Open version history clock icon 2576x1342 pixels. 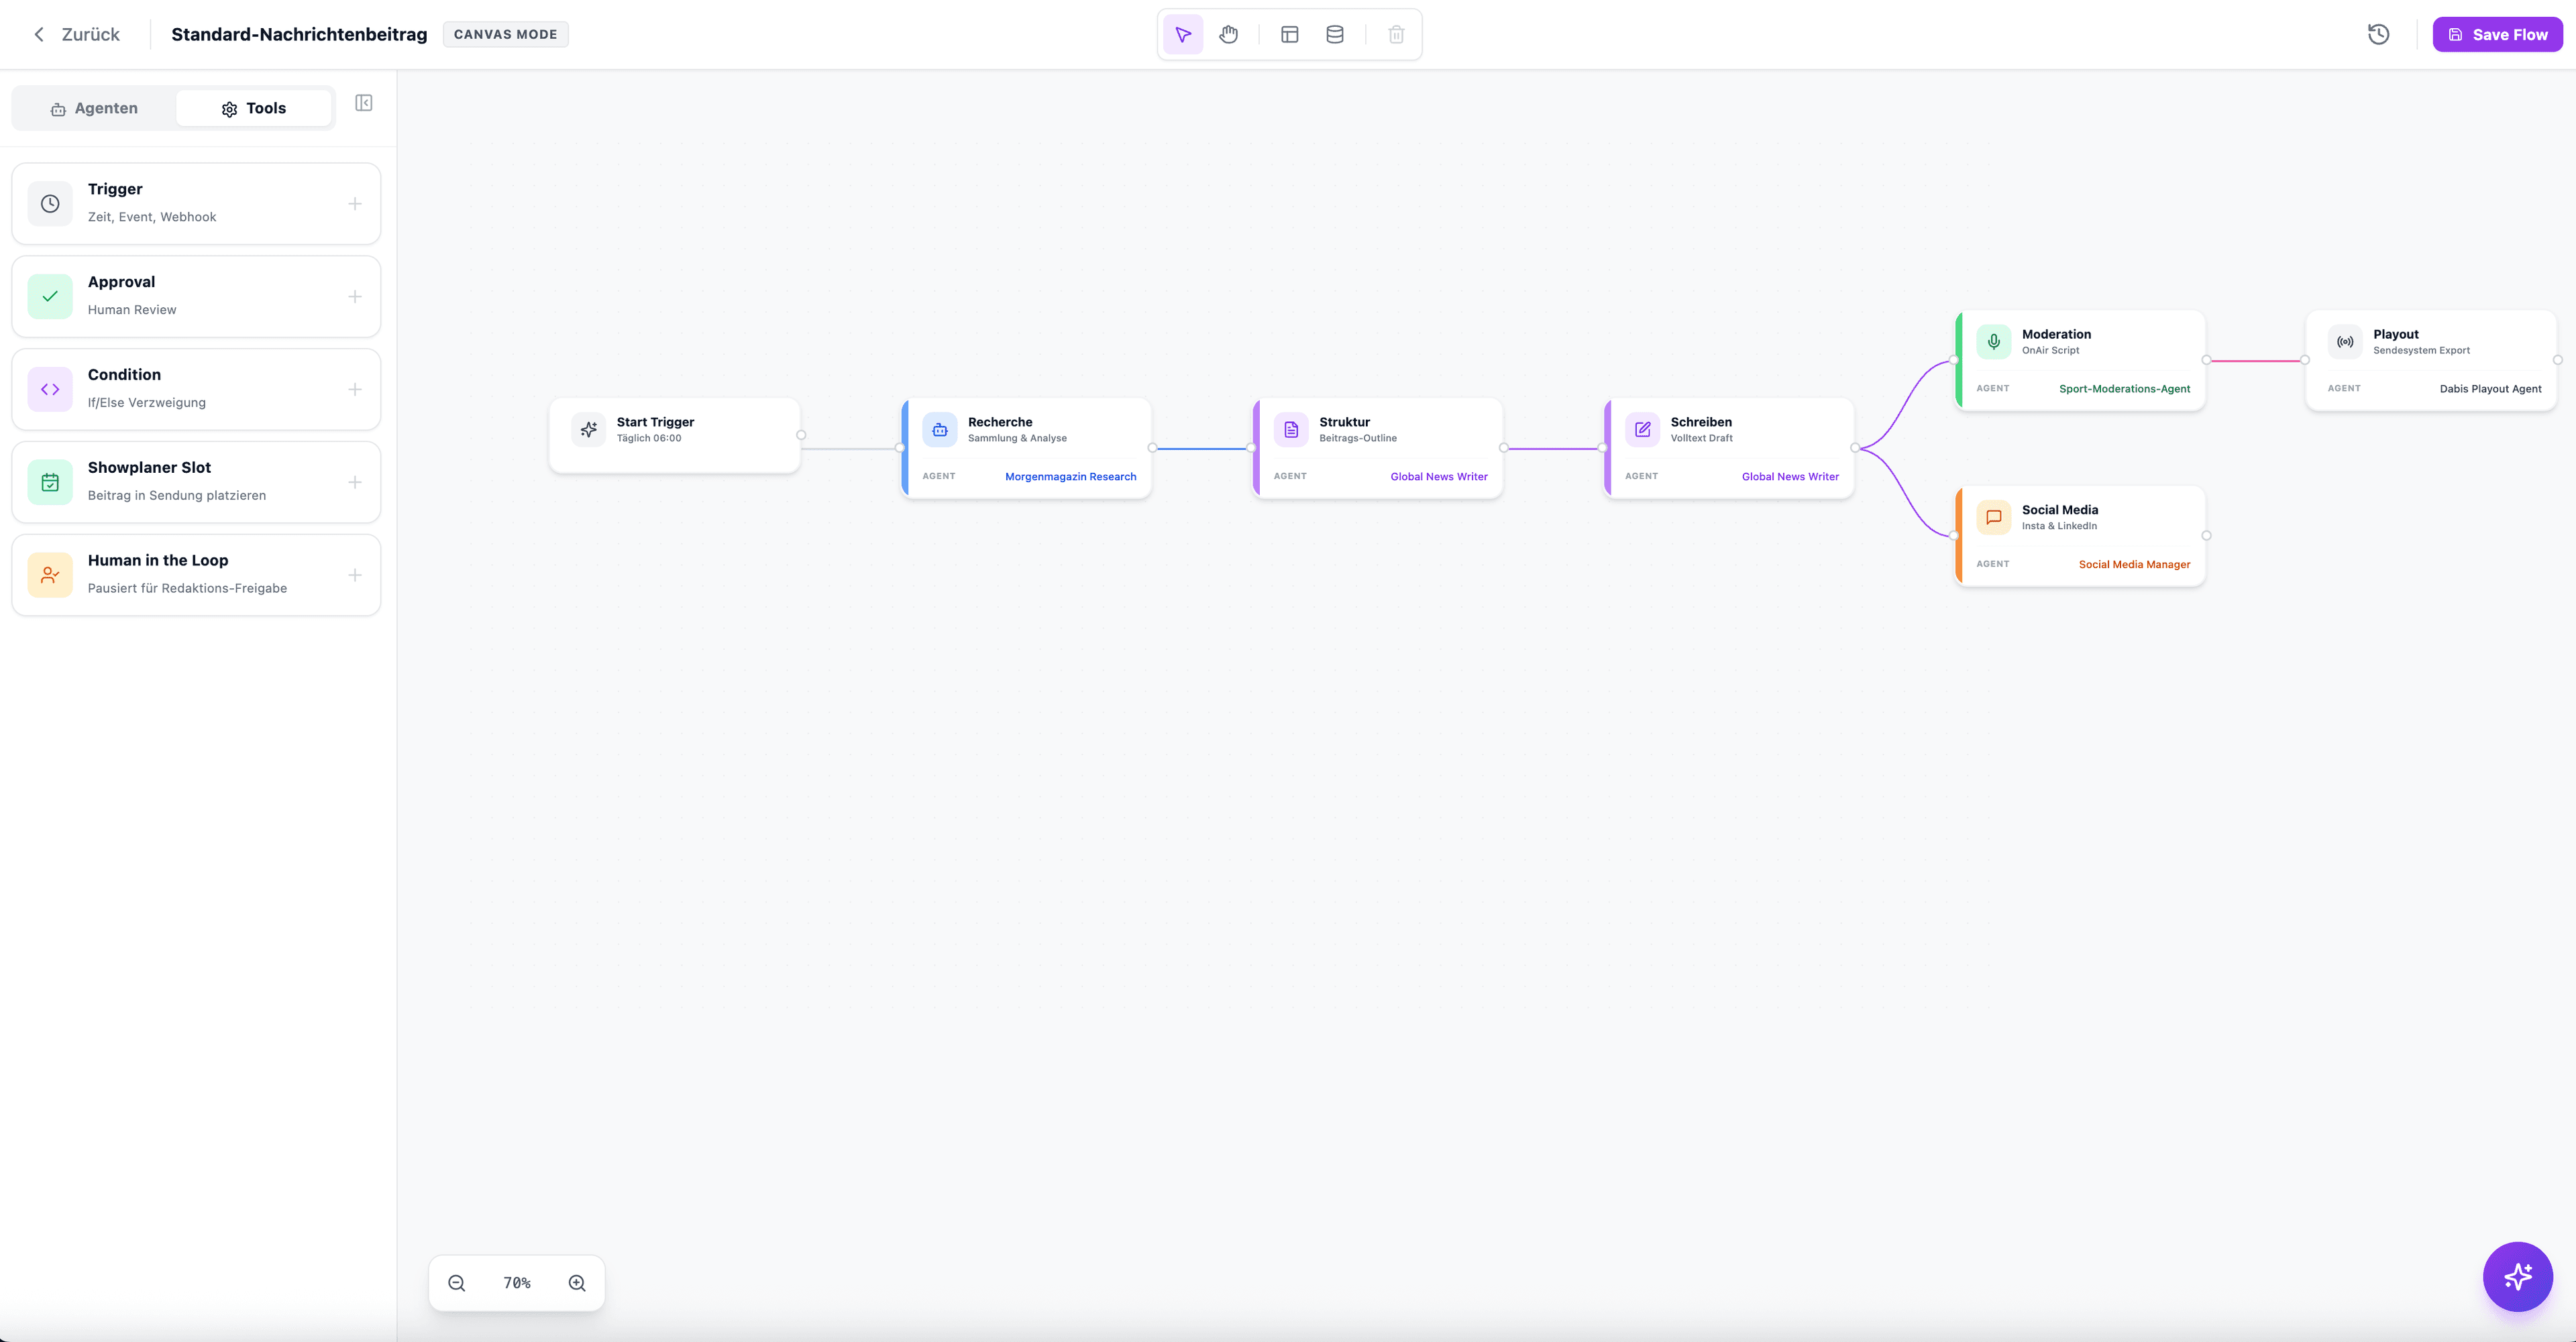2378,34
